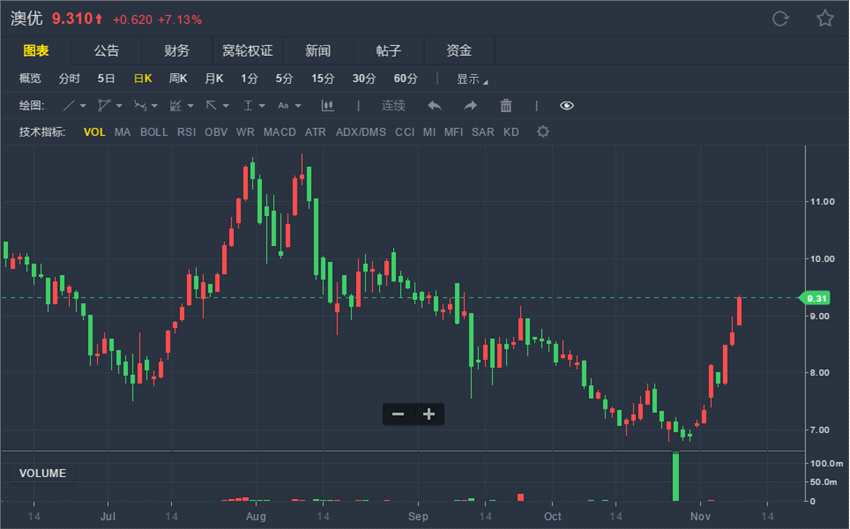
Task: Enable the ADX/DMS indicator
Action: point(361,132)
